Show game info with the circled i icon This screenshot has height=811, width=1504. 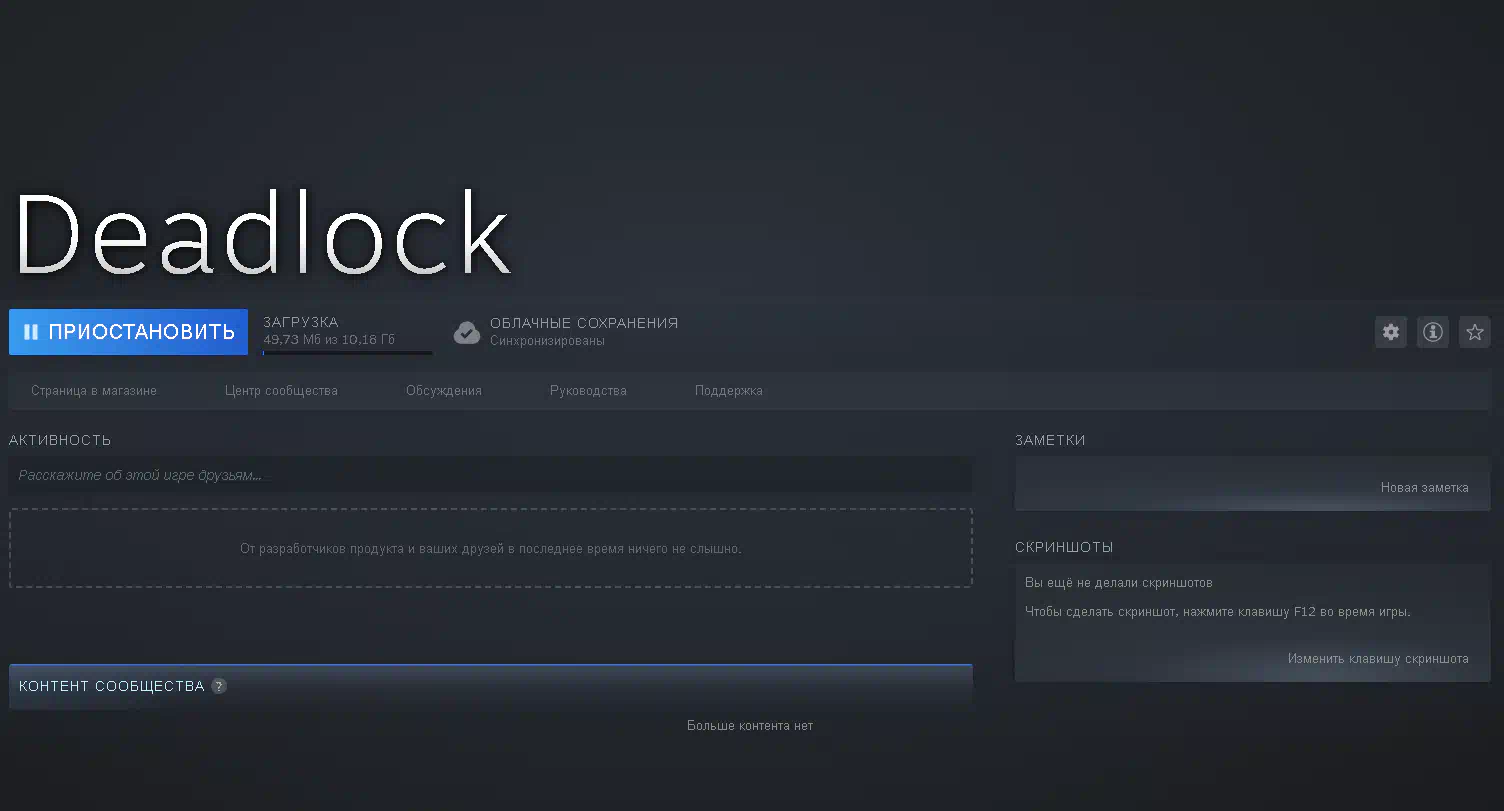tap(1433, 332)
